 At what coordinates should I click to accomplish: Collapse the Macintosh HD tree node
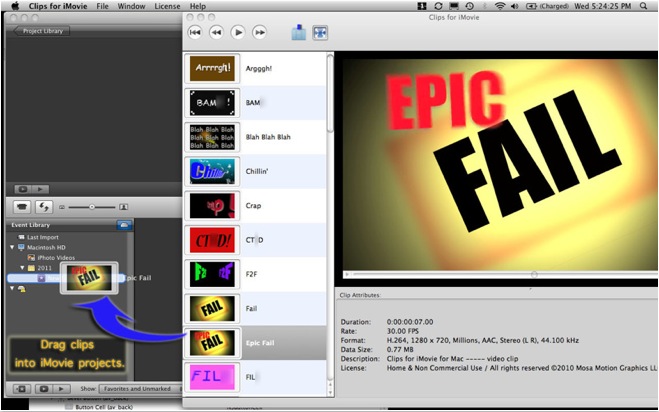12,247
